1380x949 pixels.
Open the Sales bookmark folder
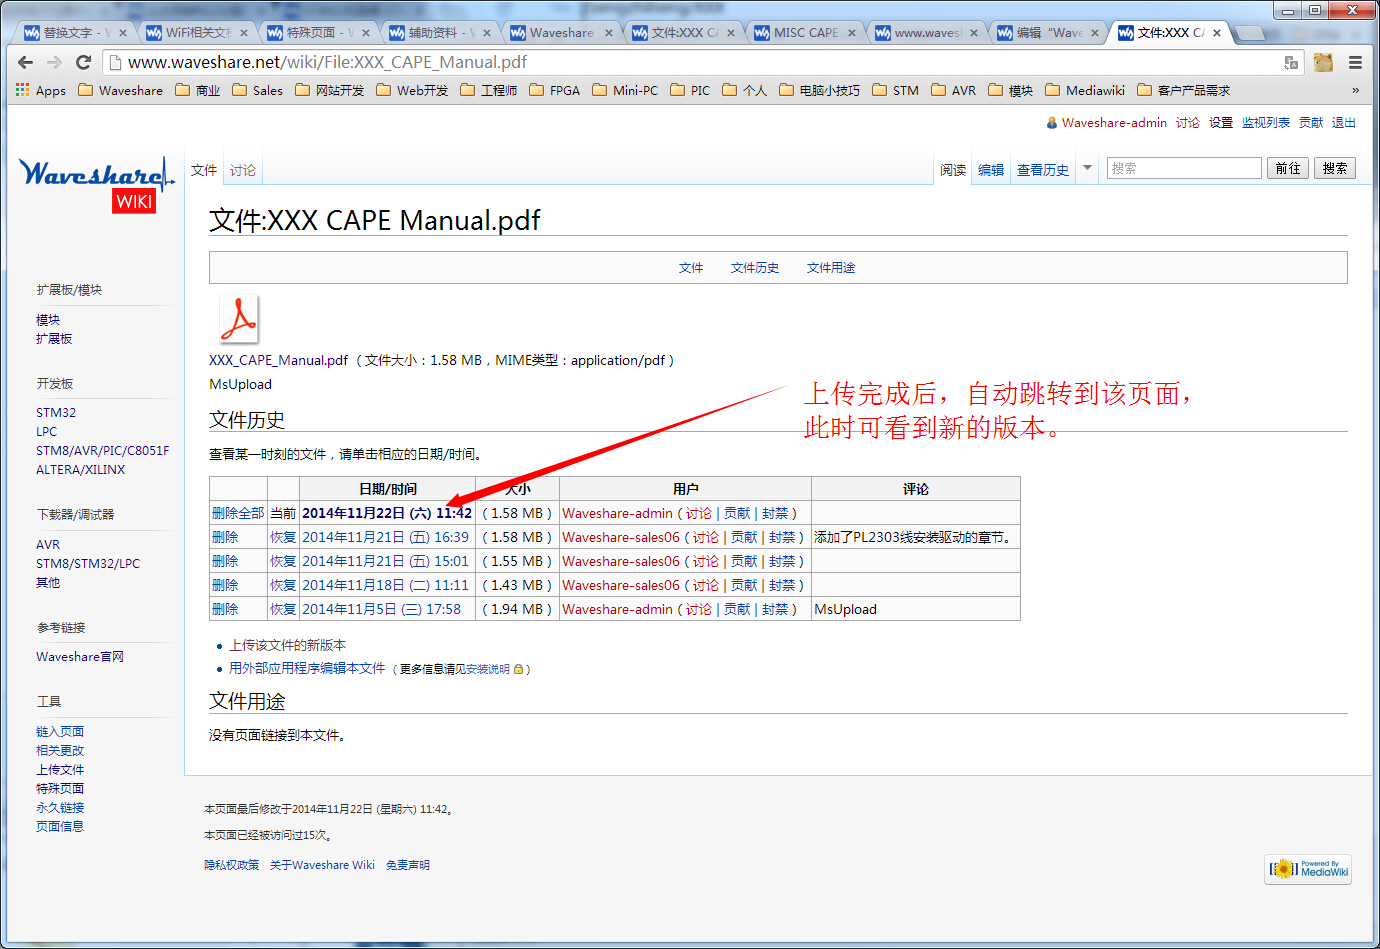click(257, 90)
